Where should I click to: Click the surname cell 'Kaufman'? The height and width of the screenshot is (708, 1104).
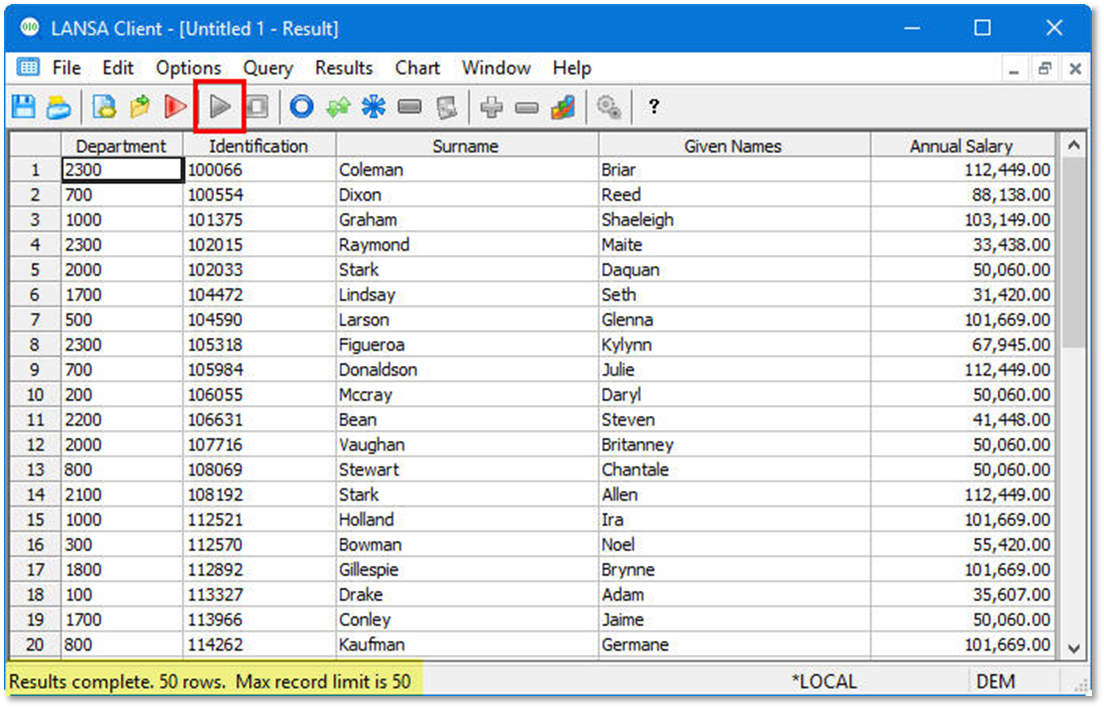coord(468,645)
